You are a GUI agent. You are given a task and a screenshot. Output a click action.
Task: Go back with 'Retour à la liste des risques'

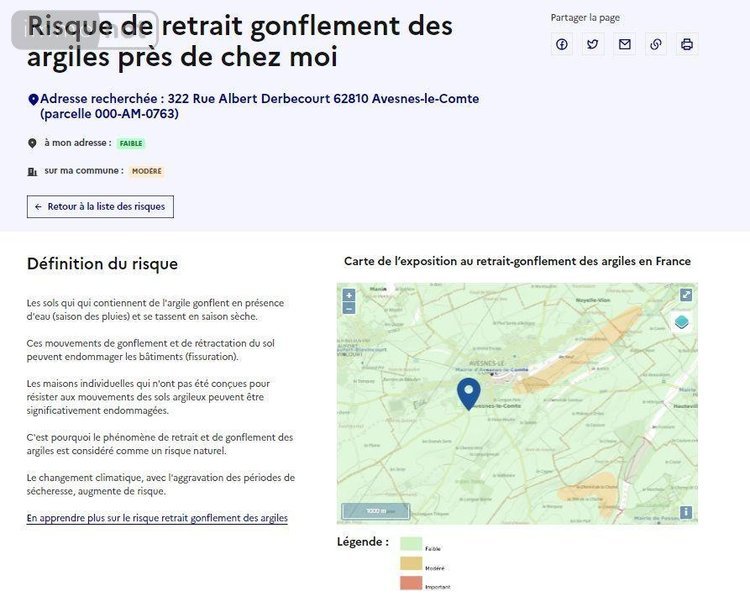pos(101,206)
